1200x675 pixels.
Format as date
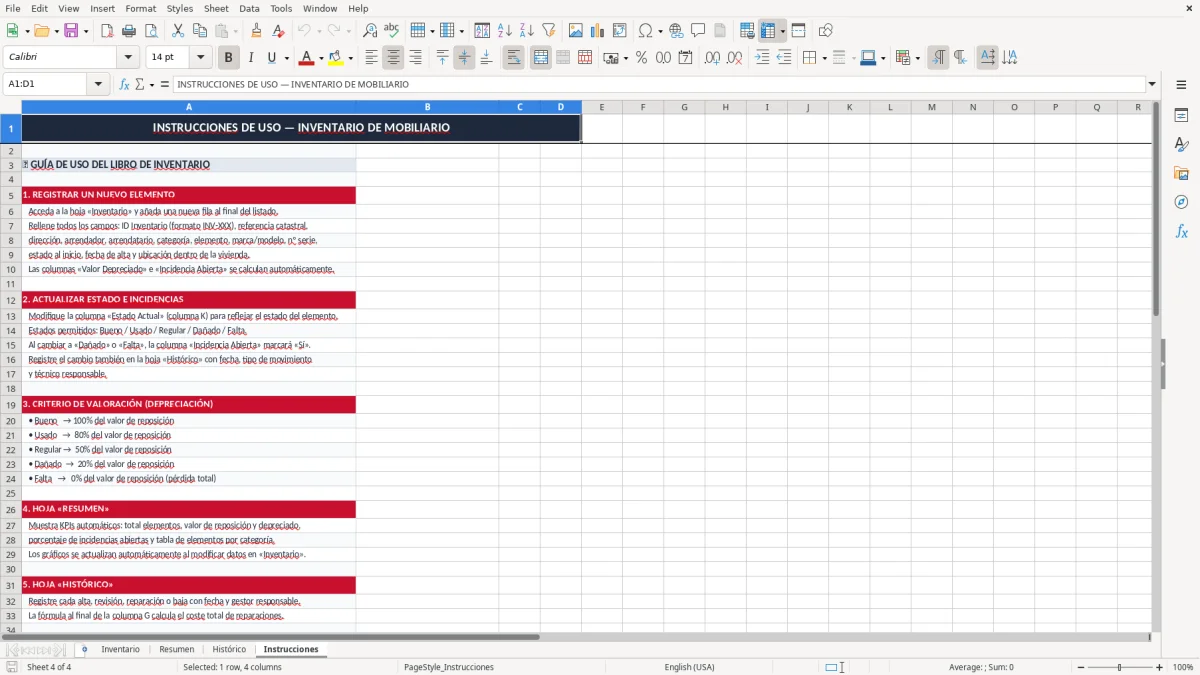point(685,58)
